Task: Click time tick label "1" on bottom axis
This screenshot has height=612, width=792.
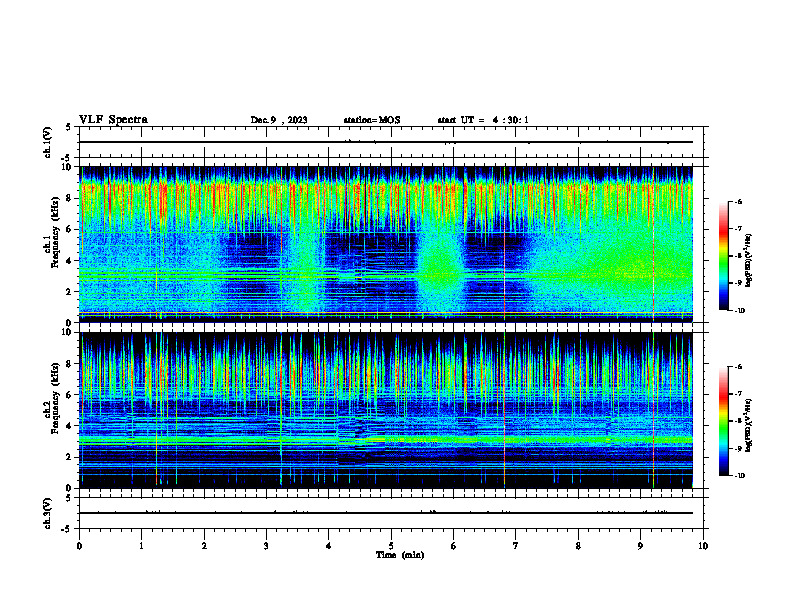Action: 141,545
